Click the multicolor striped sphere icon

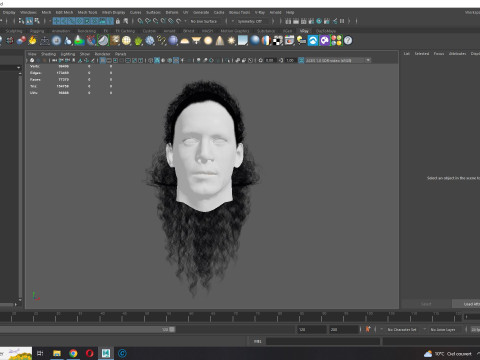(x=266, y=41)
